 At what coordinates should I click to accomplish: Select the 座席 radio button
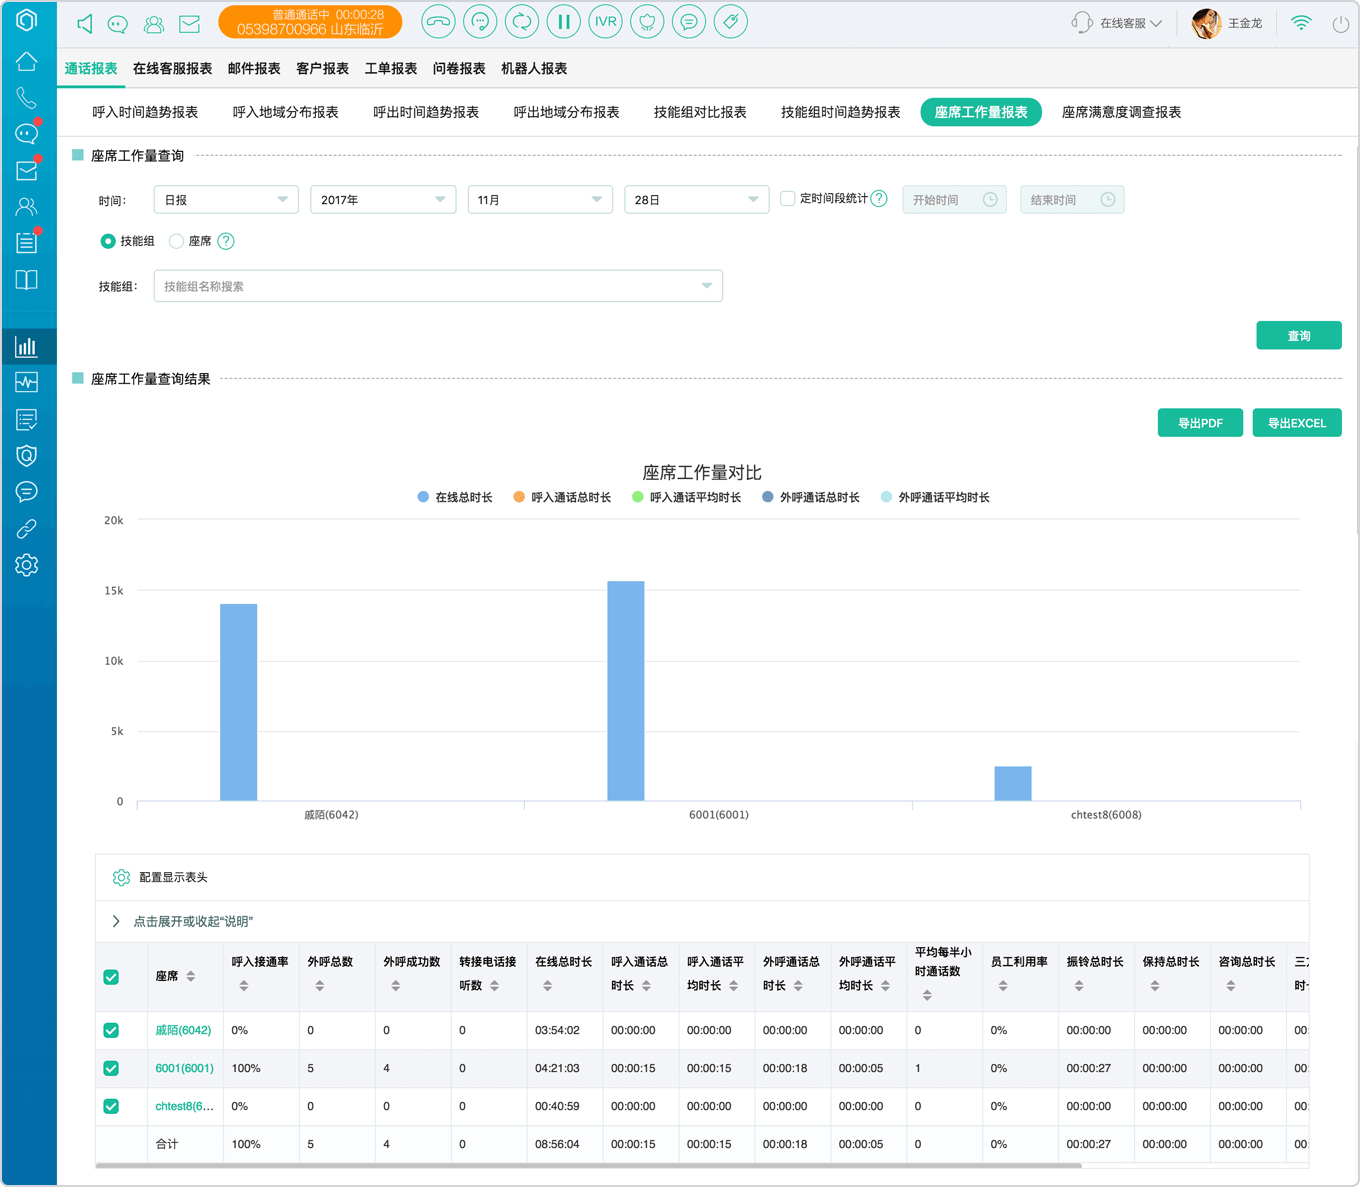176,241
